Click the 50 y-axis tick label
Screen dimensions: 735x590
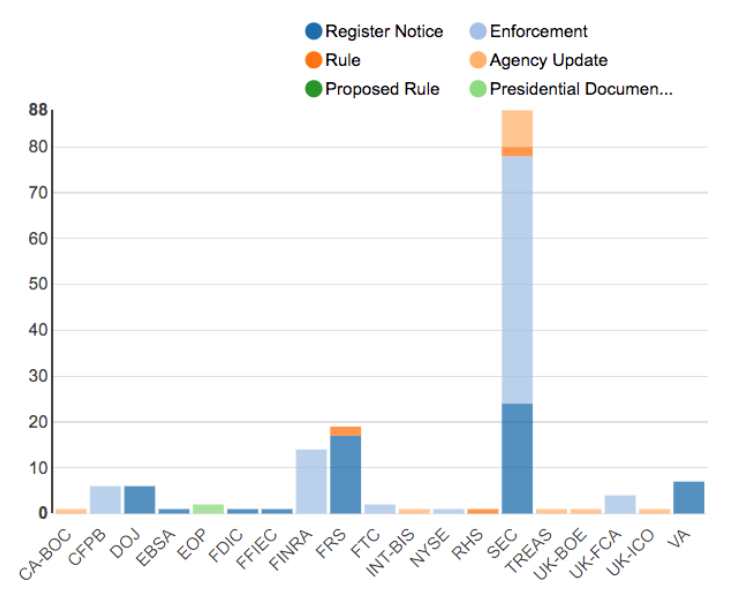click(x=38, y=284)
